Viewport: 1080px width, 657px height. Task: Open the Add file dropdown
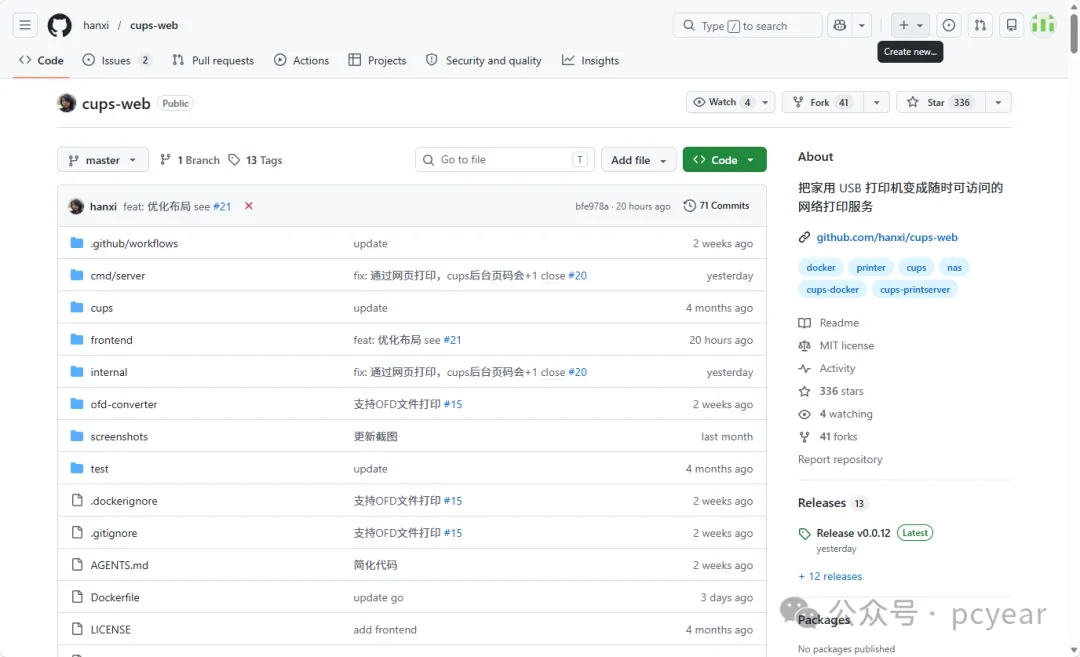(638, 160)
